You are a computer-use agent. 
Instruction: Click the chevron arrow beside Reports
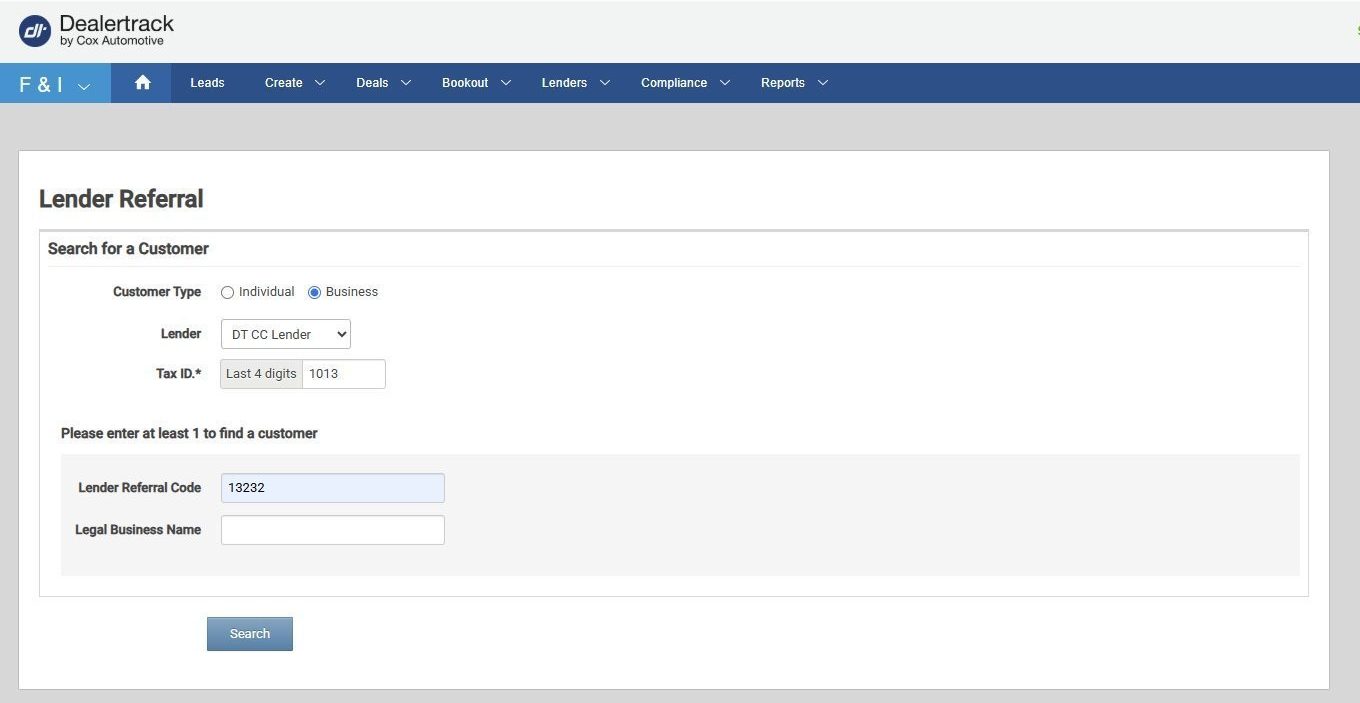tap(823, 83)
